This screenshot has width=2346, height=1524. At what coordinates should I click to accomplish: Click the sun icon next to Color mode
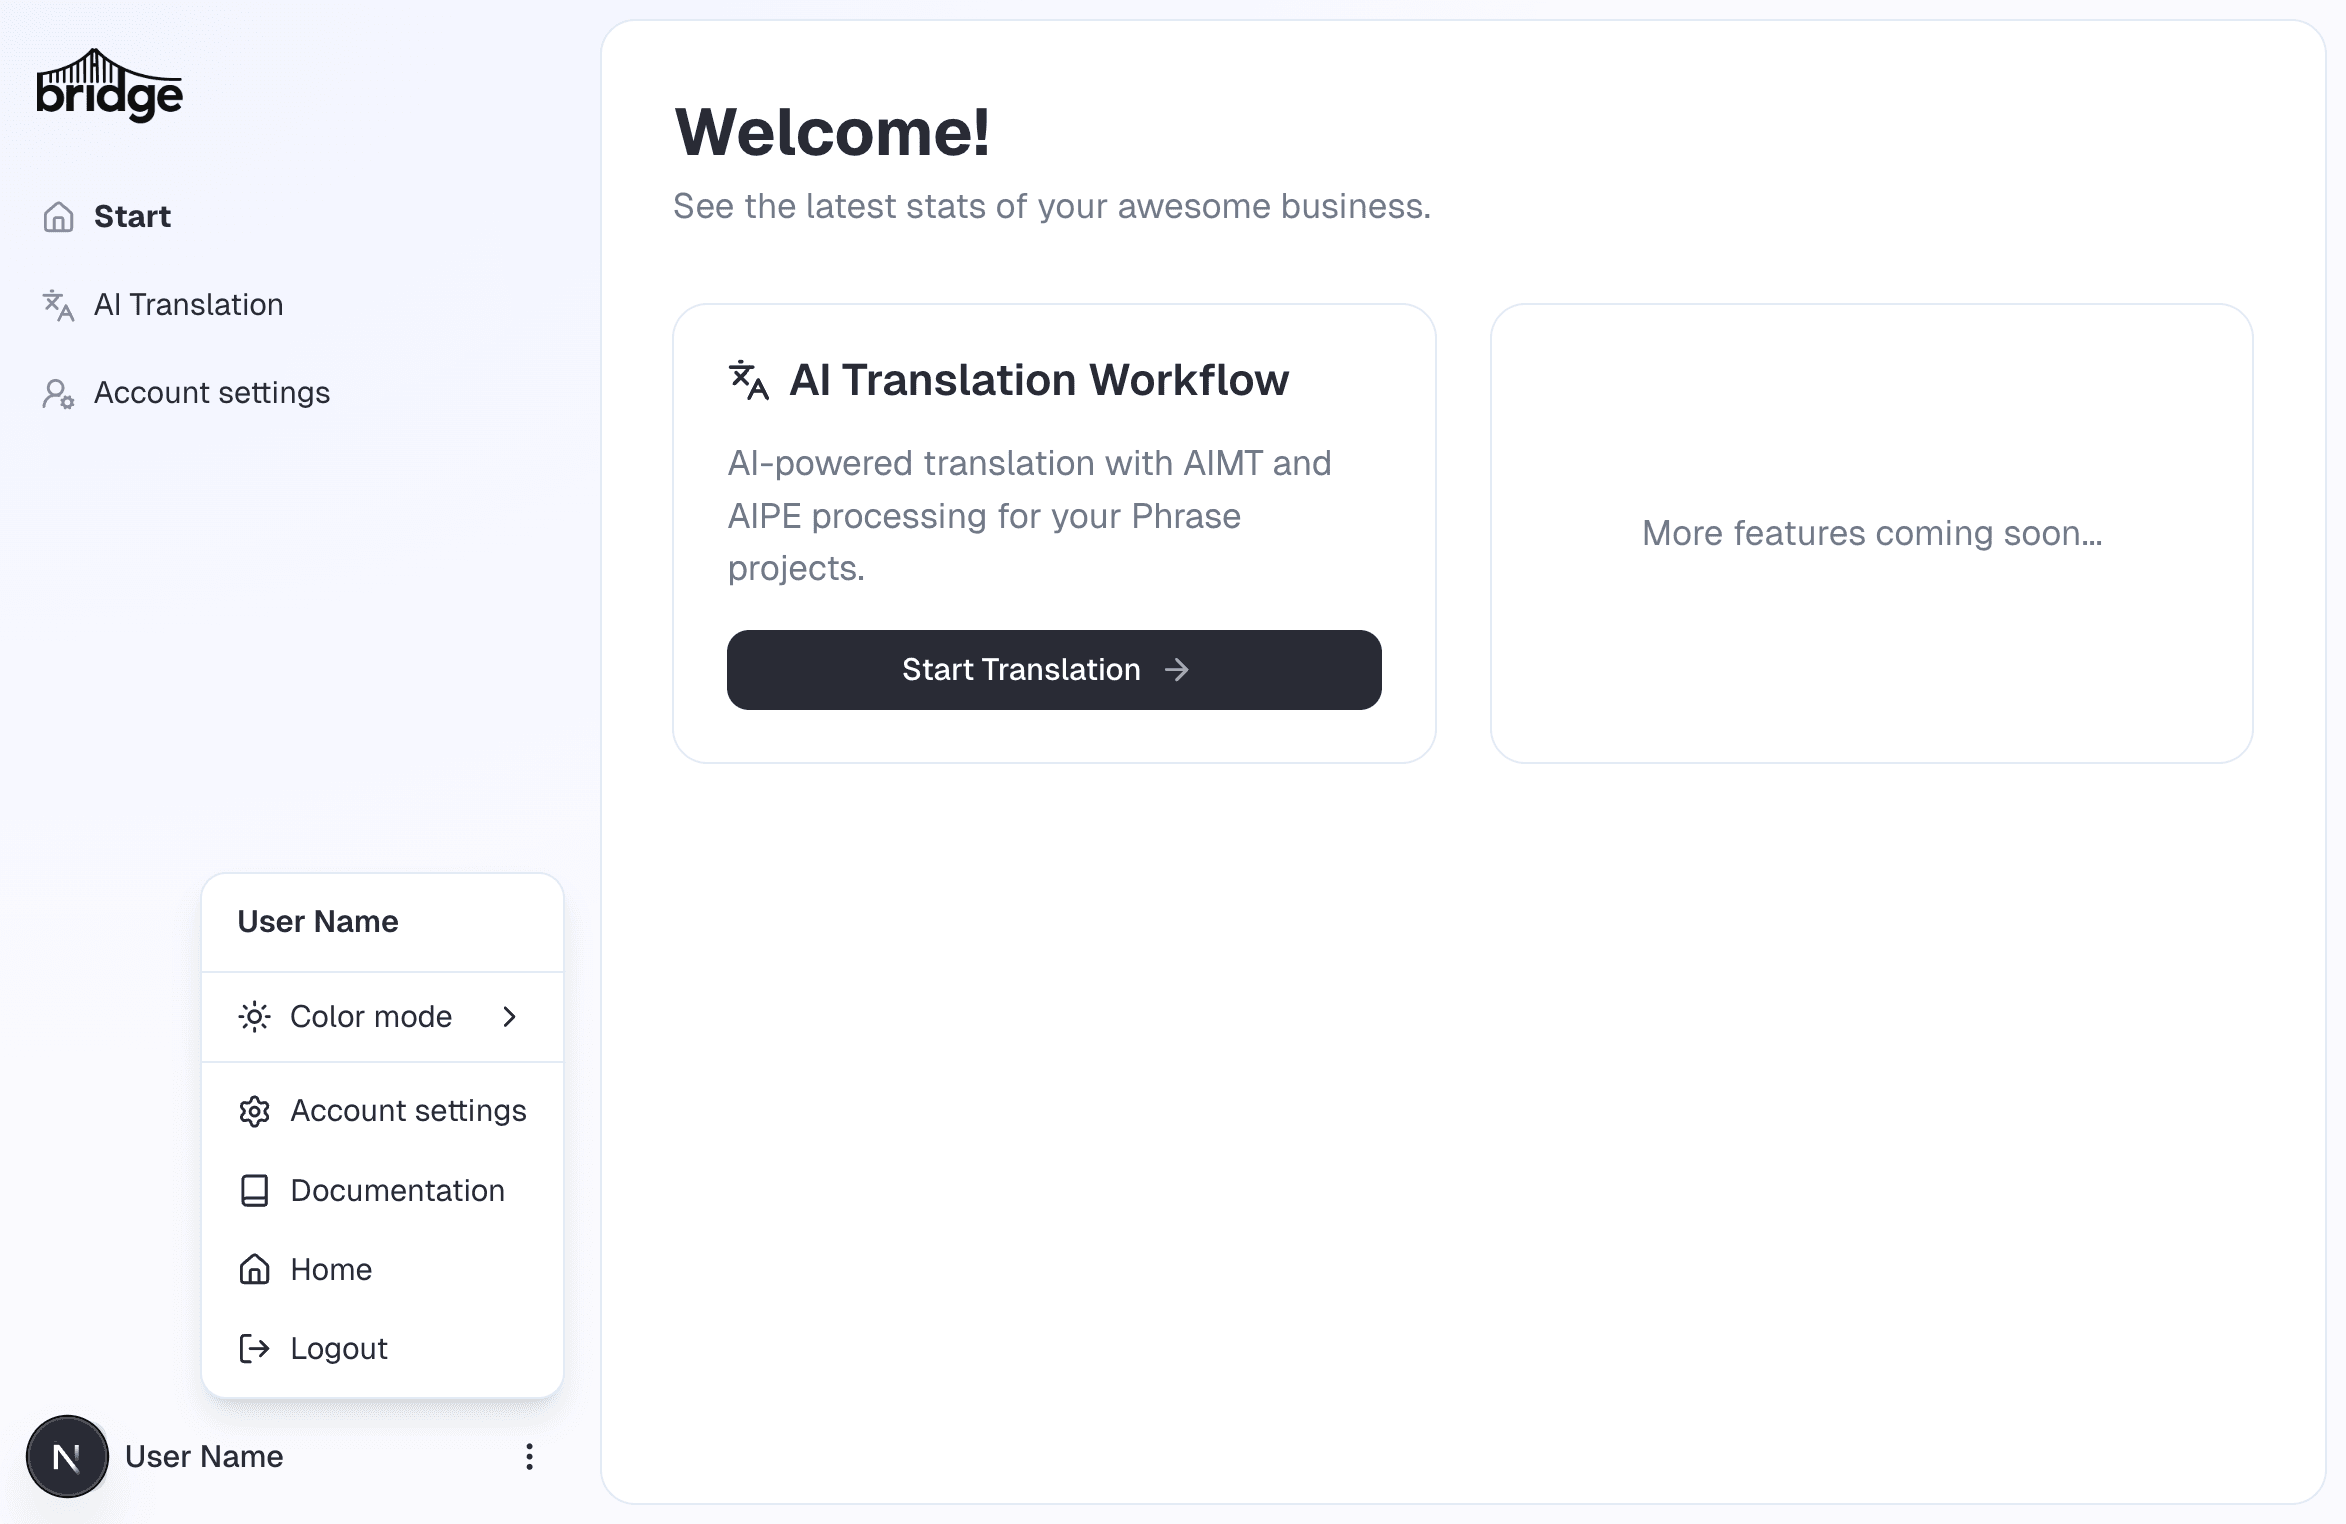(255, 1016)
